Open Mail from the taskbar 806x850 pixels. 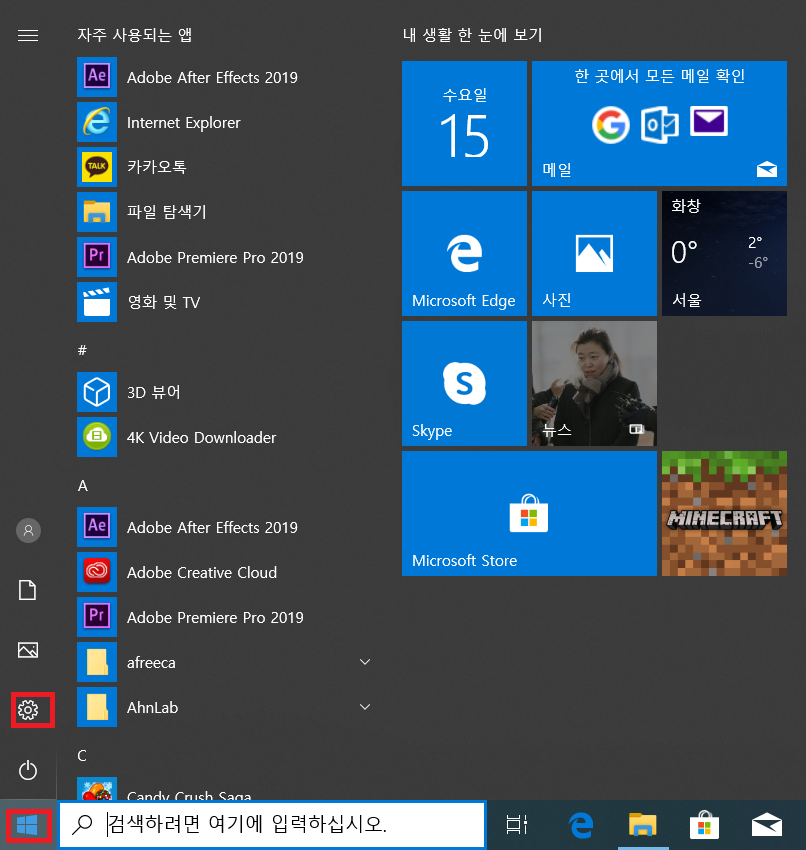766,825
